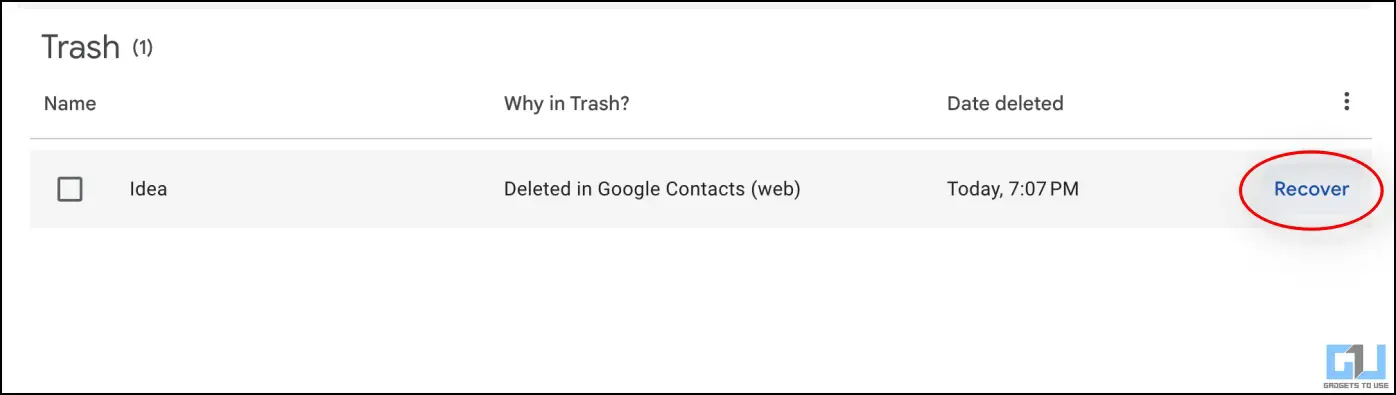The height and width of the screenshot is (395, 1396).
Task: Recover the deleted Idea contact
Action: point(1311,189)
